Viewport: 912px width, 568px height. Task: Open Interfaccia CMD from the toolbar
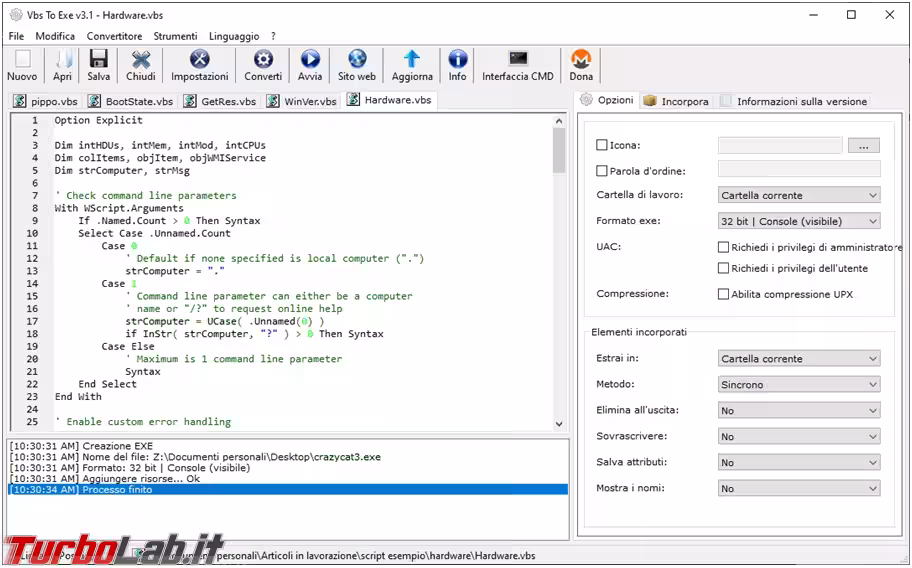pos(517,60)
